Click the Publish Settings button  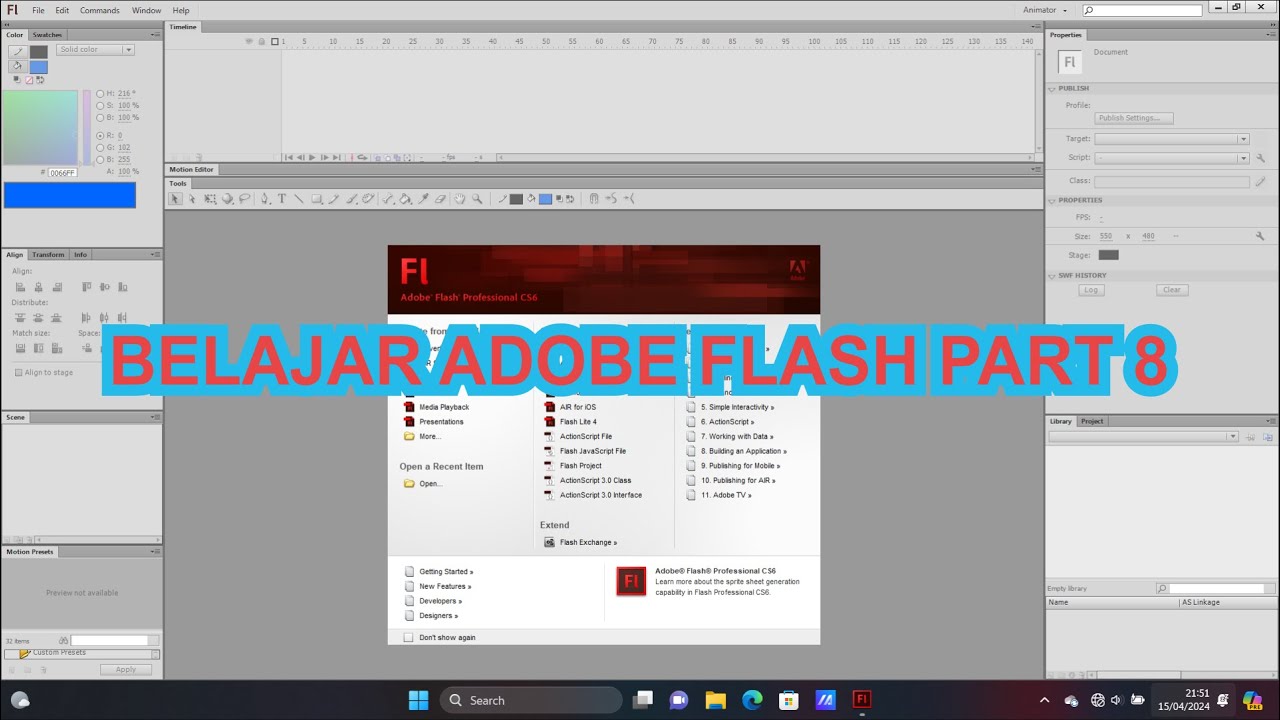[x=1134, y=118]
